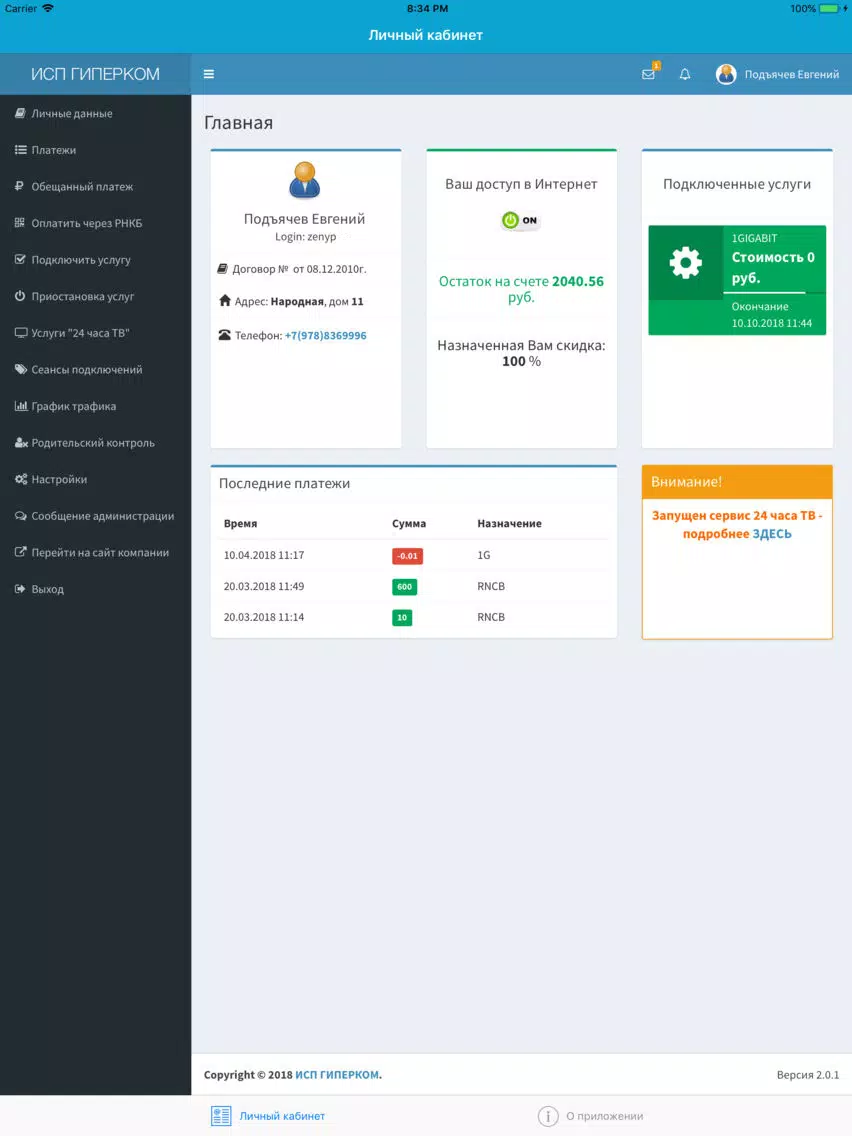
Task: Click ИСП ГИПЕРКОМ logo header
Action: pos(95,74)
